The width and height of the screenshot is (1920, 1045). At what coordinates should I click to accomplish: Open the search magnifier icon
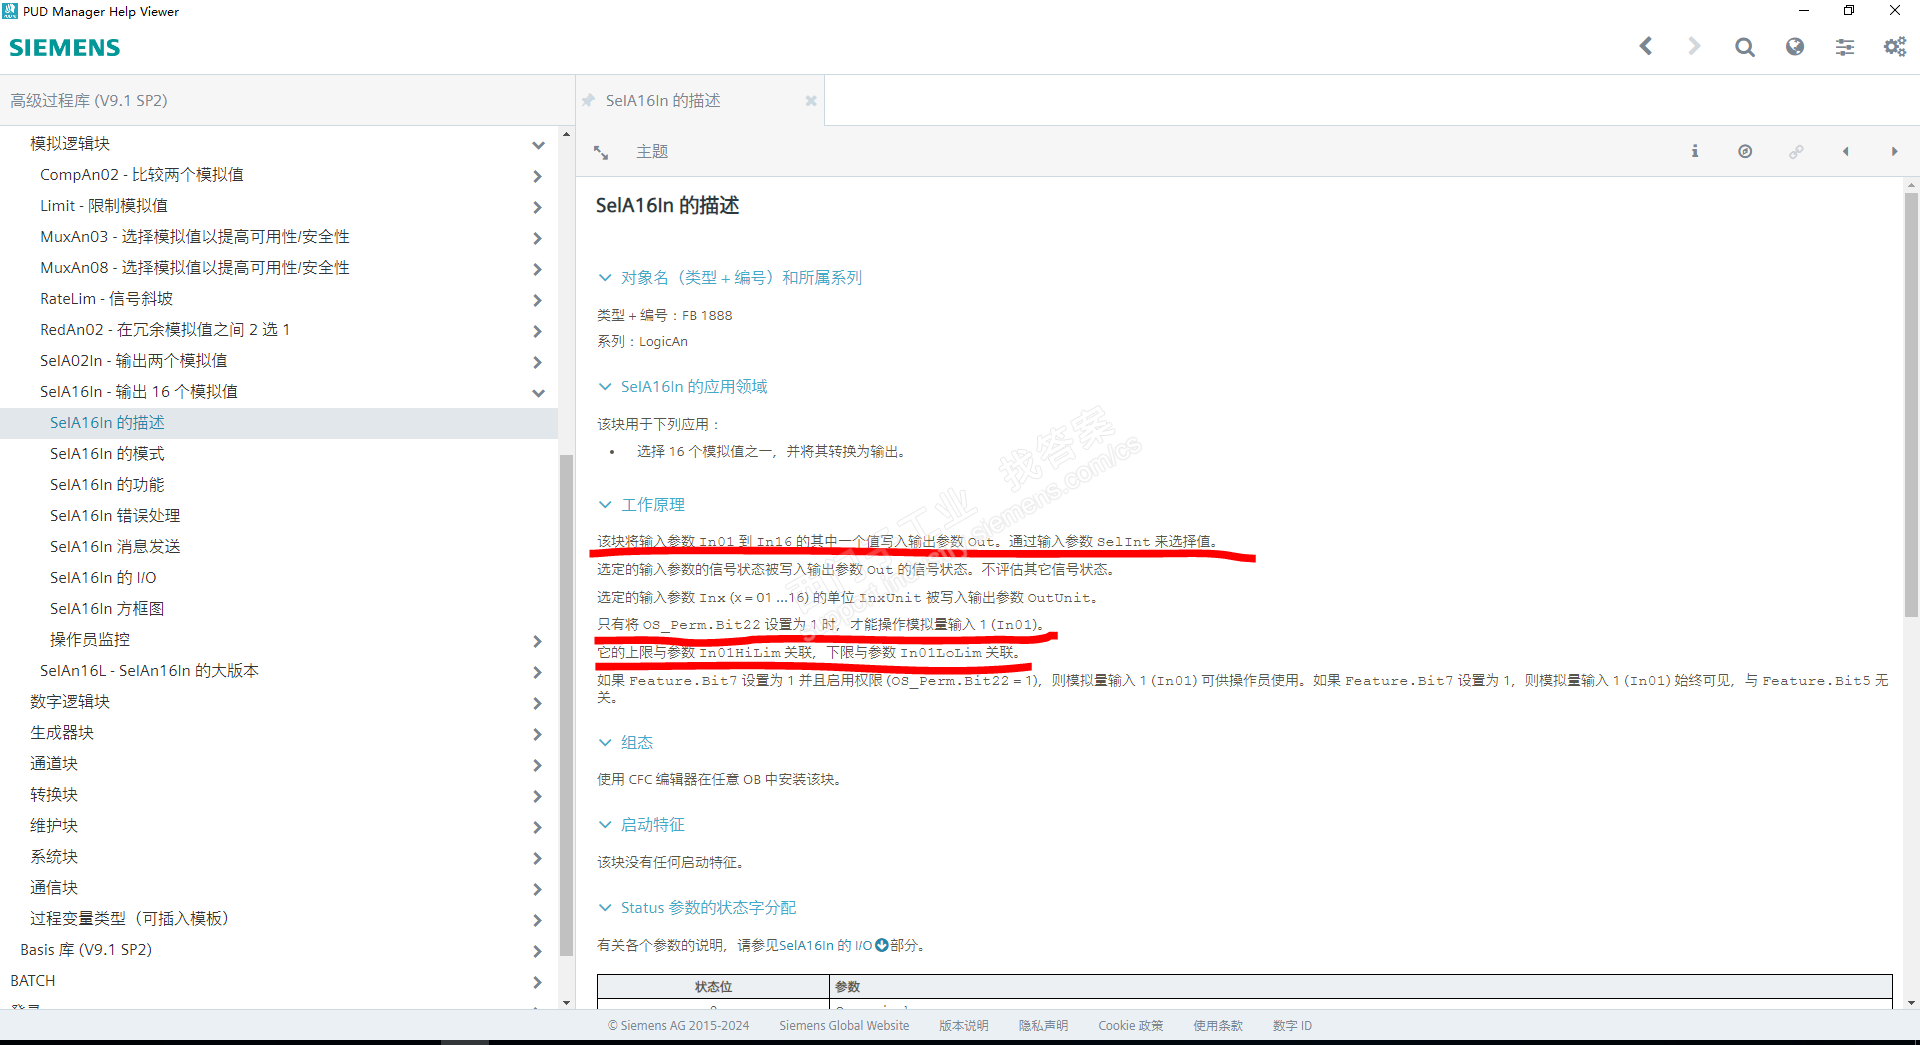click(x=1745, y=47)
